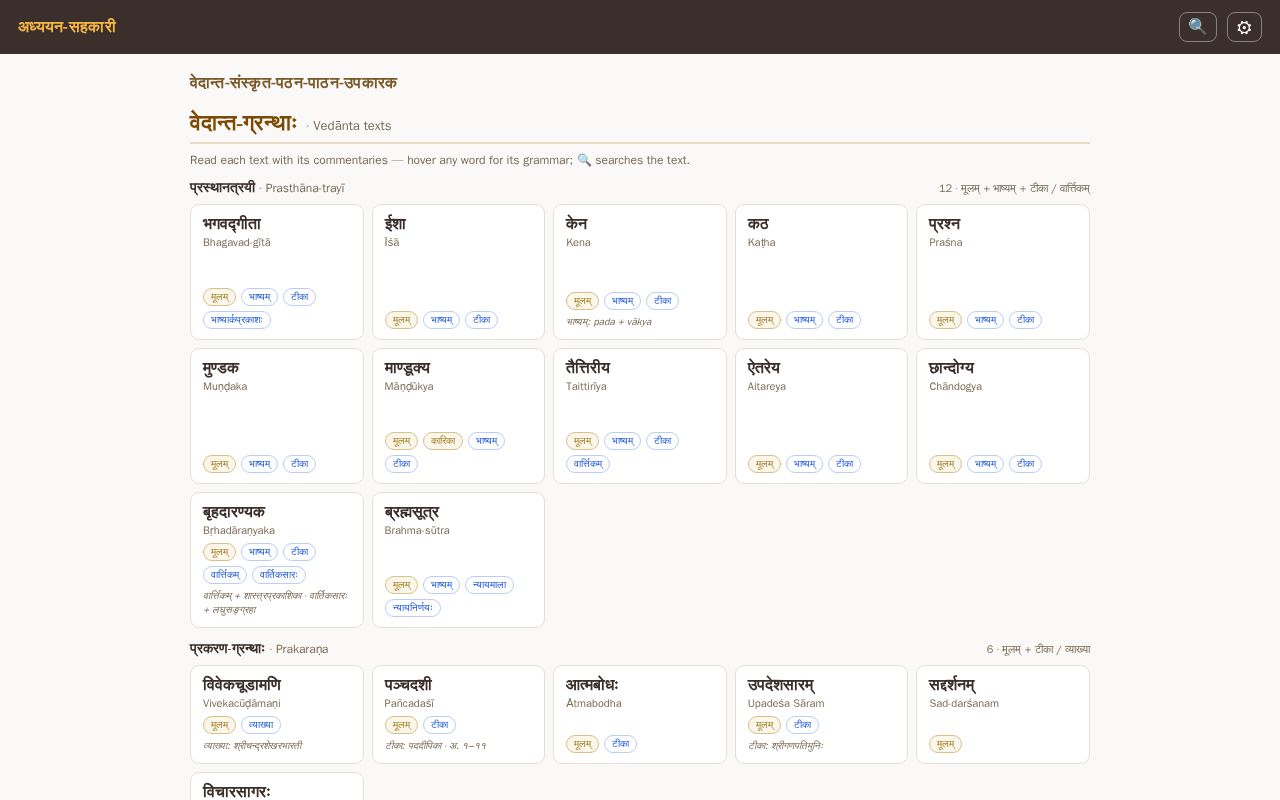Screen dimensions: 1280x800
Task: Choose the न्यायमाला chip on the Brahma-sūtra card
Action: 489,585
